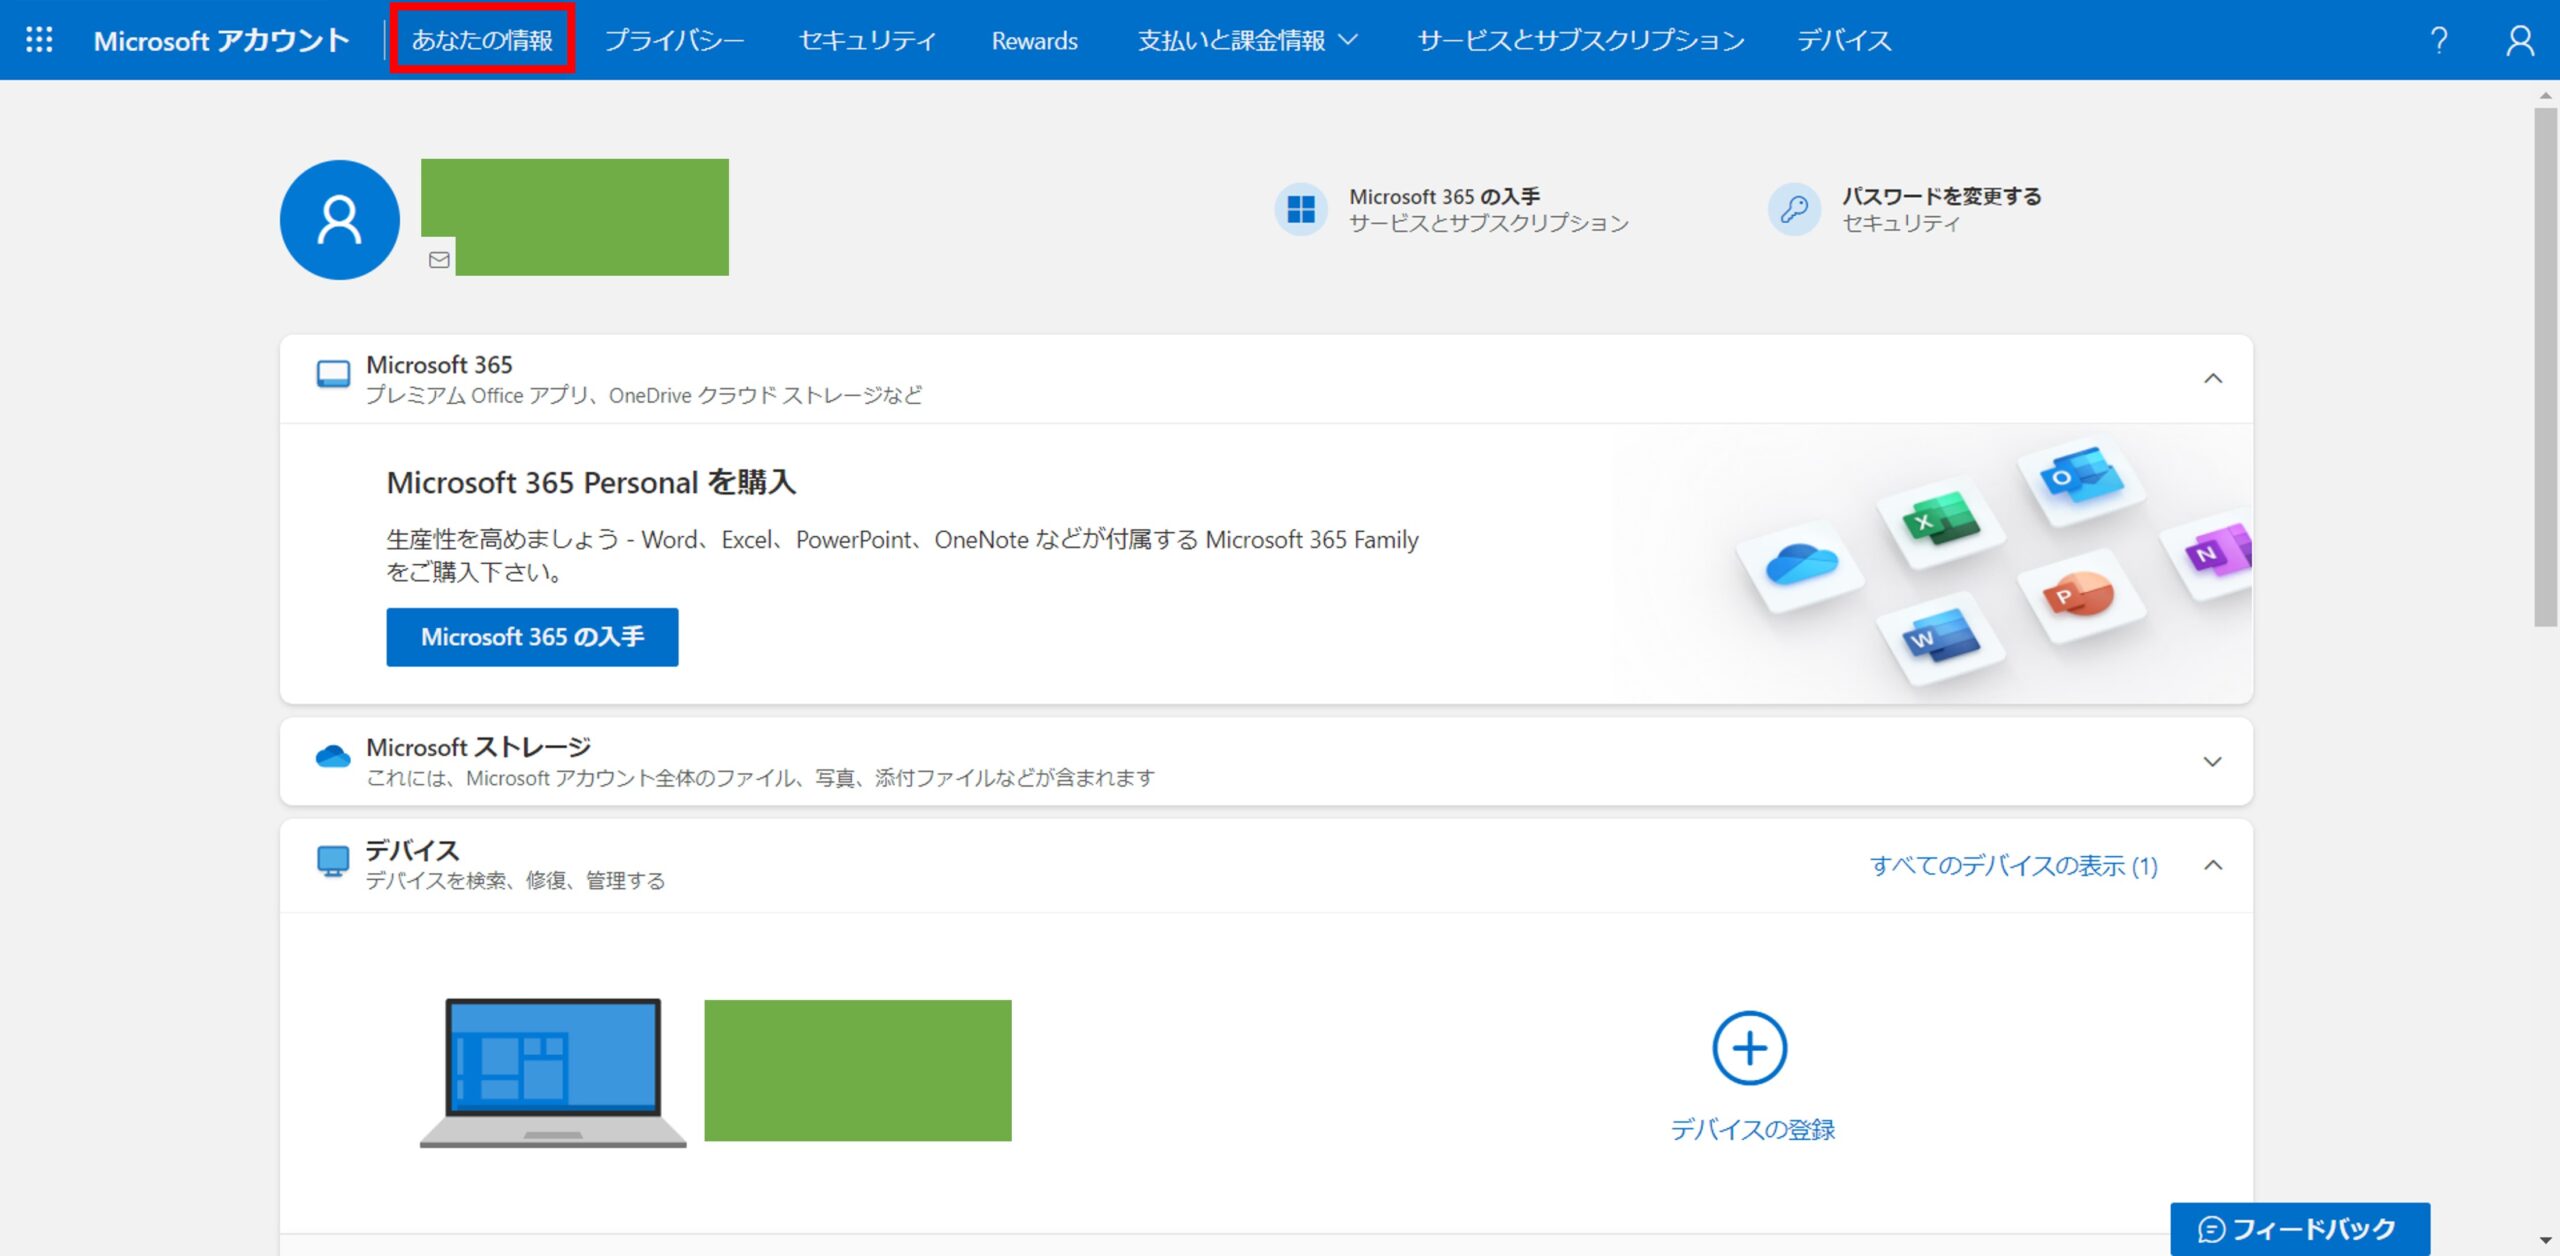Open the app launcher waffle icon
The width and height of the screenshot is (2560, 1256).
coord(39,40)
